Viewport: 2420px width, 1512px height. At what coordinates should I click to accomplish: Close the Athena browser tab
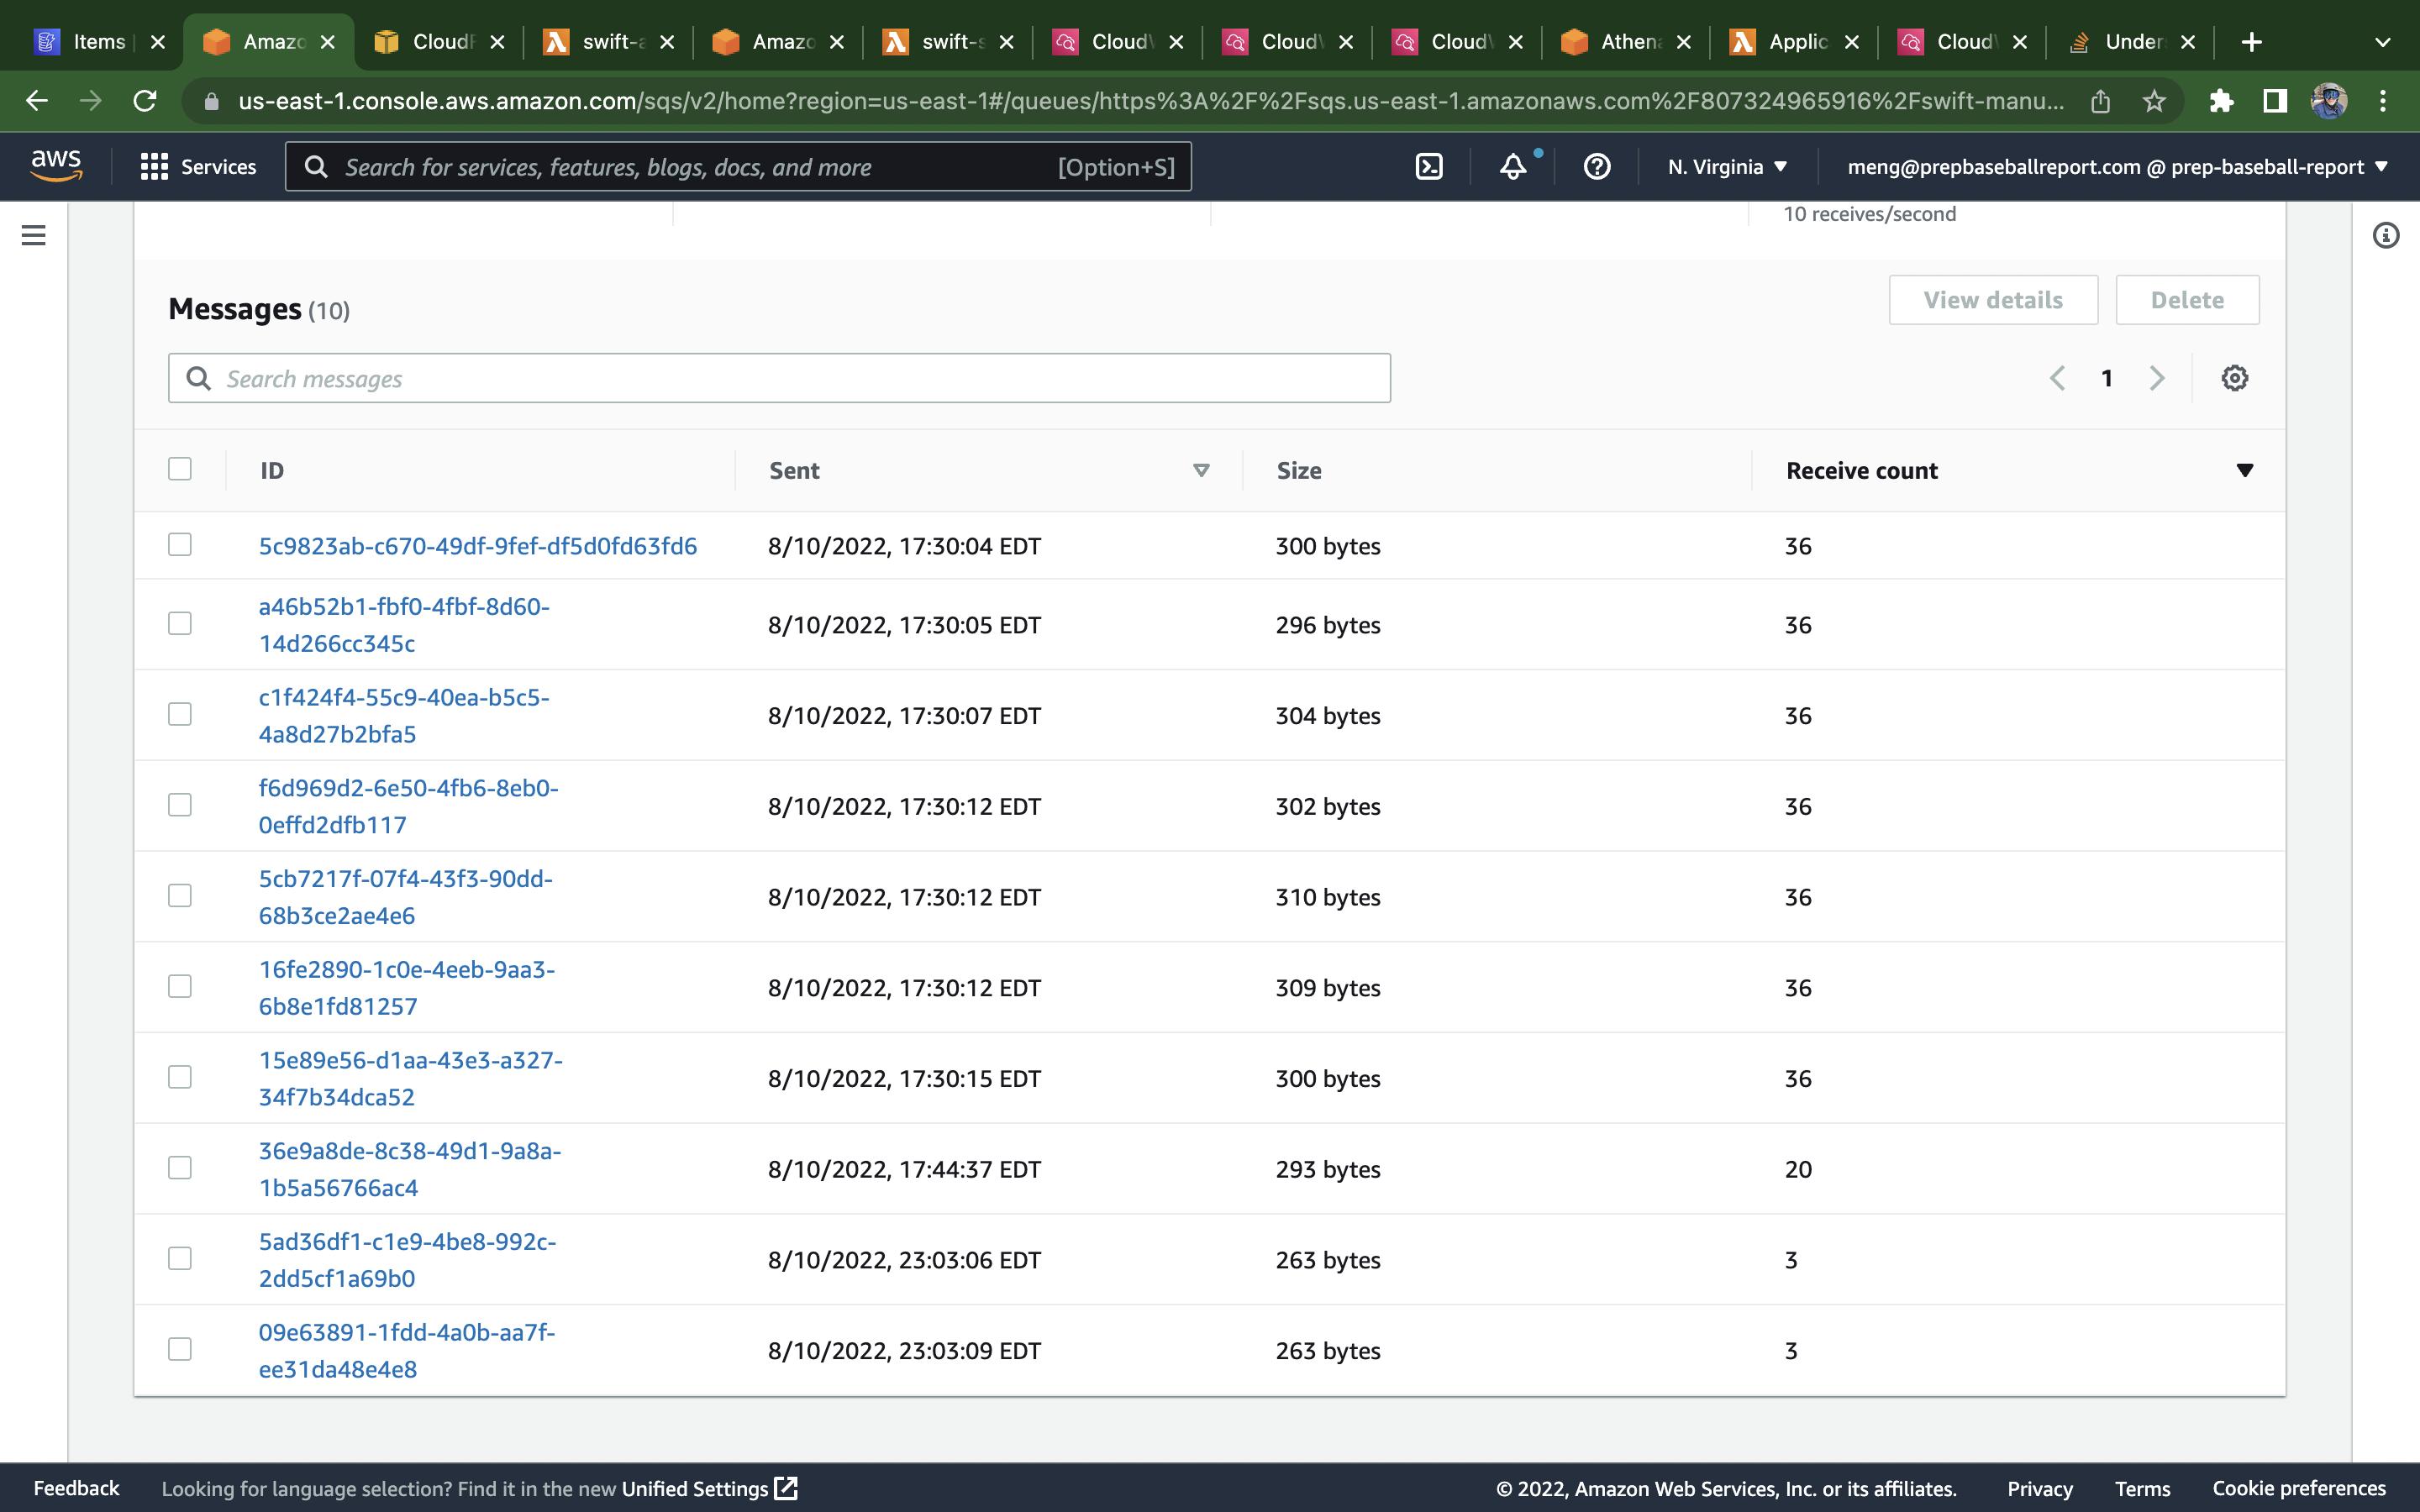tap(1684, 42)
